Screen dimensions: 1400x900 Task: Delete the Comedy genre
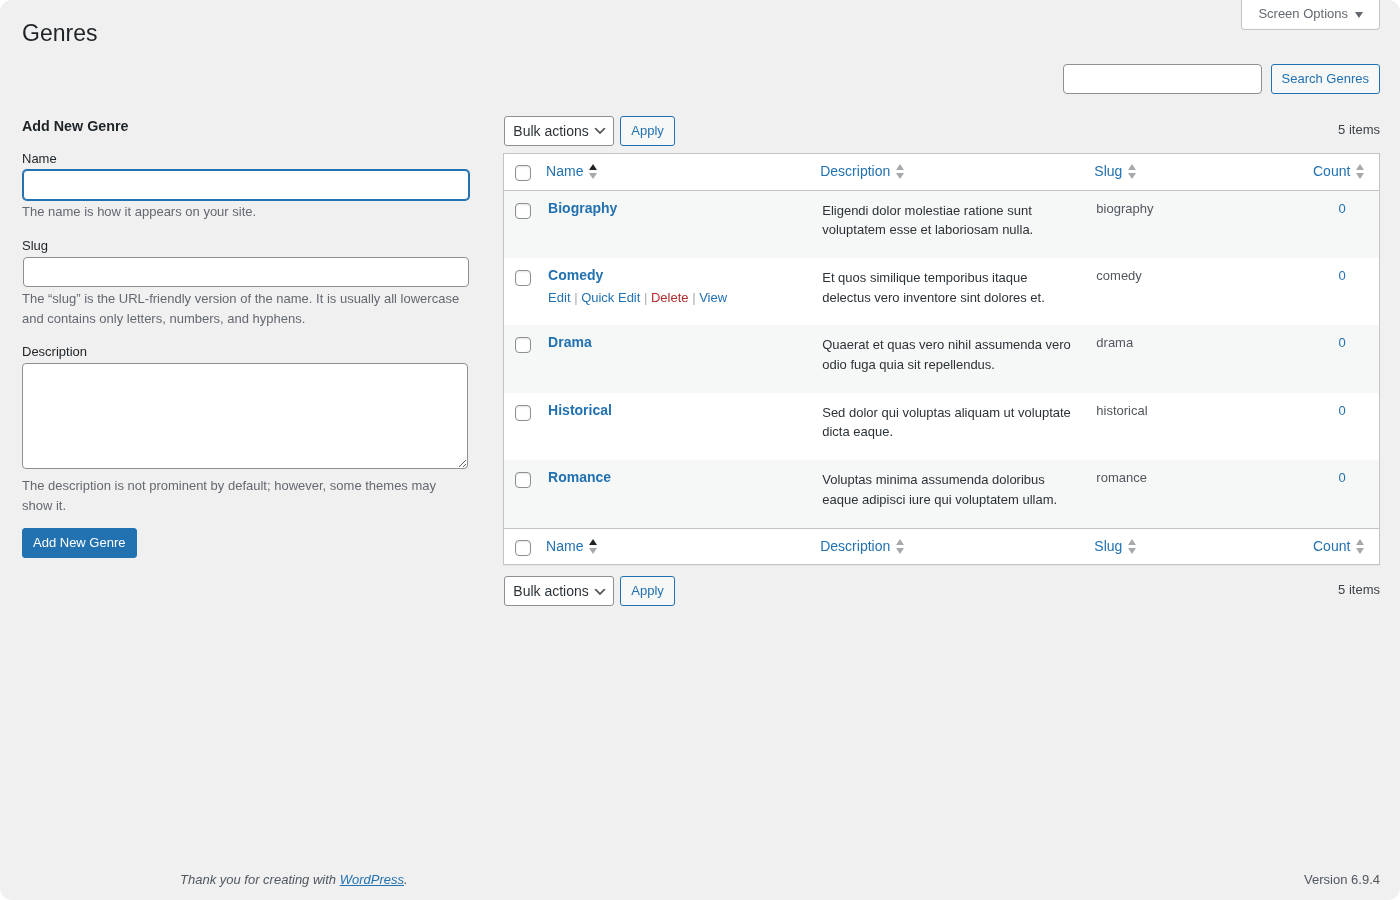pyautogui.click(x=669, y=297)
